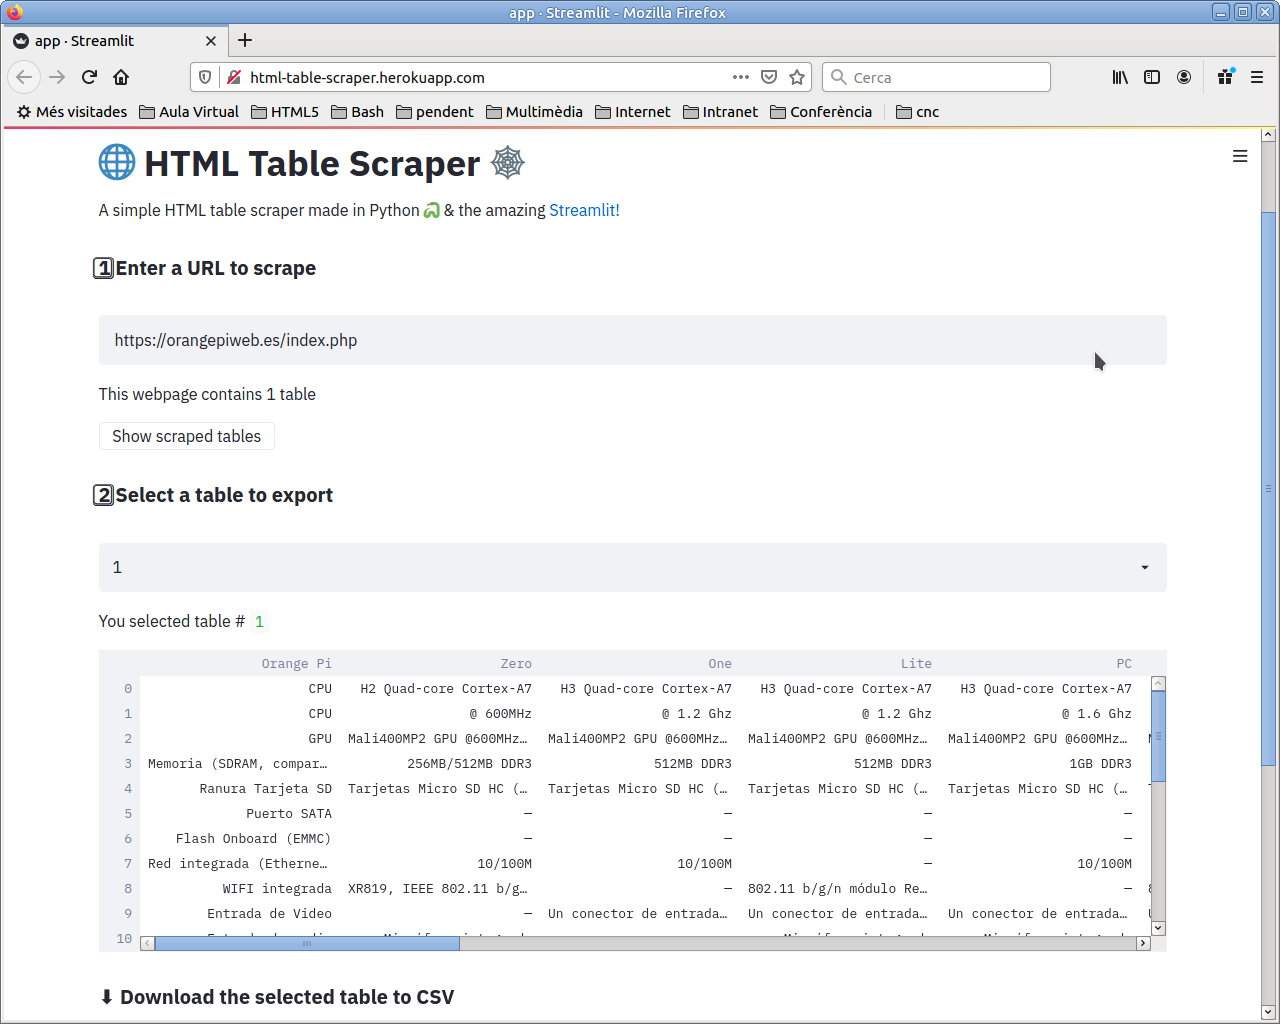This screenshot has height=1024, width=1280.
Task: Click the table's horizontal scrollbar thumb
Action: [x=307, y=943]
